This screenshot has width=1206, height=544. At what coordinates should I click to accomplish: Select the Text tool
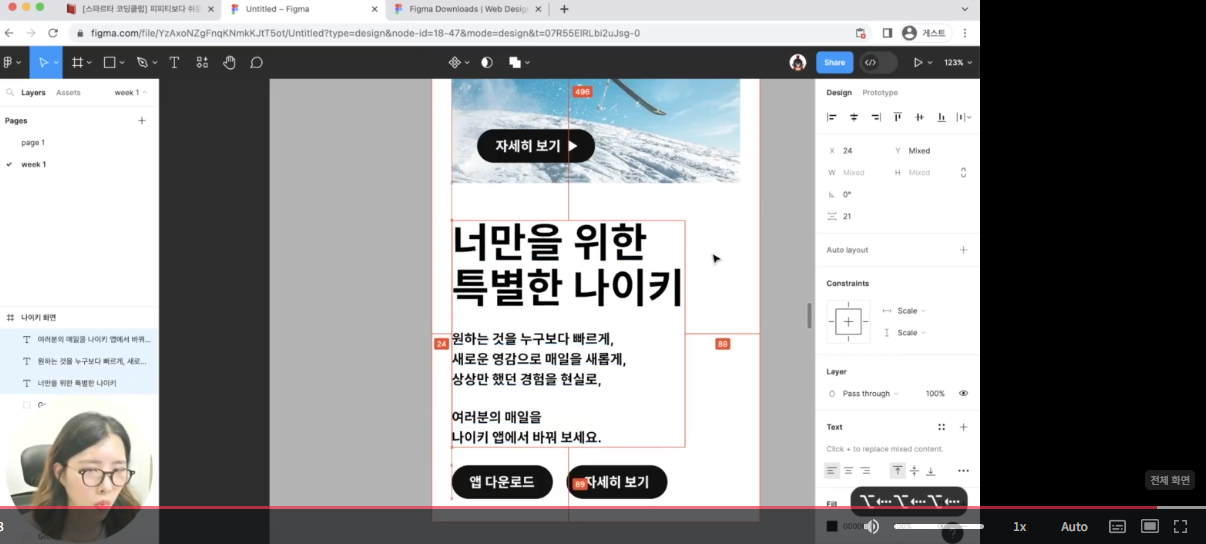pyautogui.click(x=174, y=62)
